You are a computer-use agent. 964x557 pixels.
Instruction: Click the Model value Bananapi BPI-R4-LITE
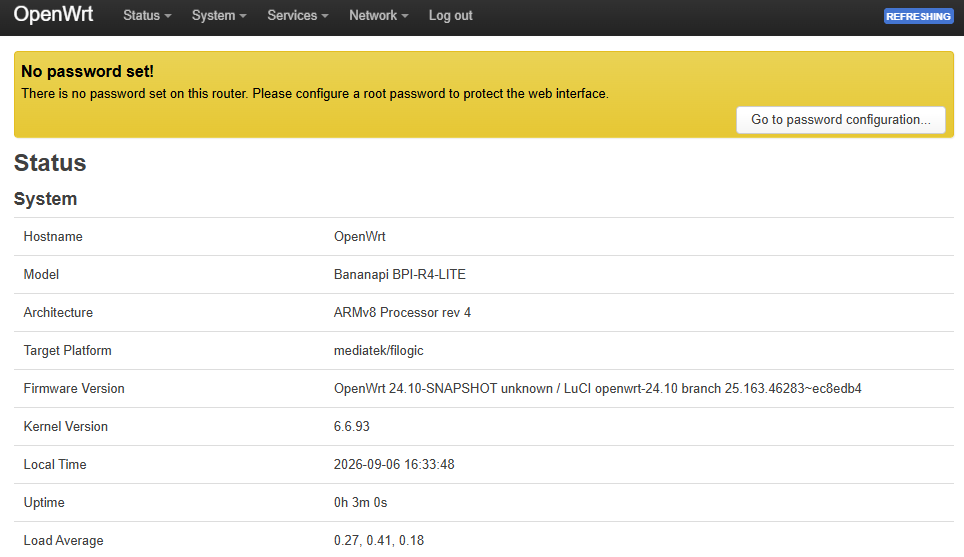click(400, 275)
